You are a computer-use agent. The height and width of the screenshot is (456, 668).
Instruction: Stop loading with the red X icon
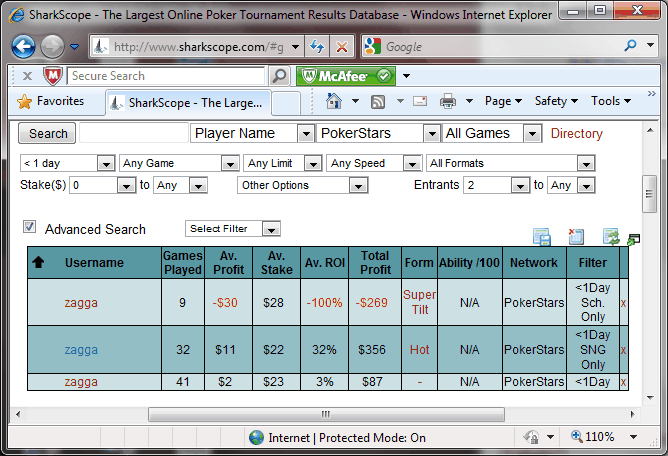[342, 46]
